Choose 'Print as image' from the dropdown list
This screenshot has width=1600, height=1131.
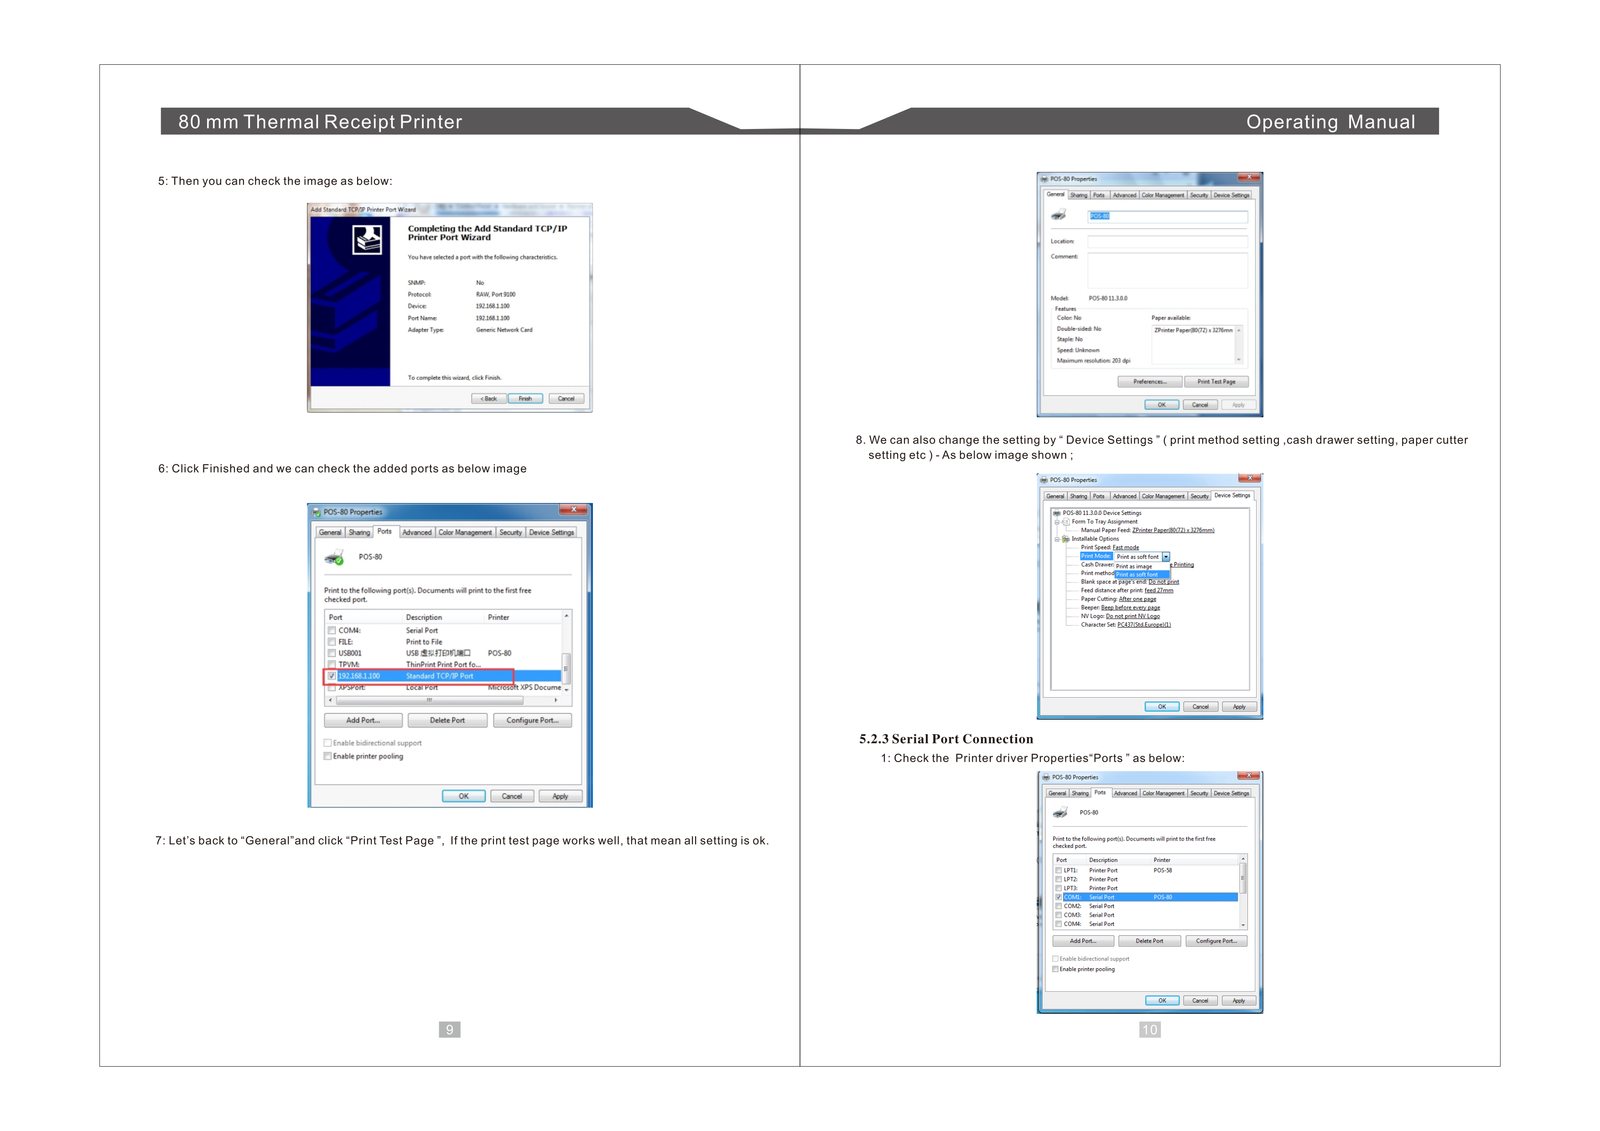coord(1134,566)
